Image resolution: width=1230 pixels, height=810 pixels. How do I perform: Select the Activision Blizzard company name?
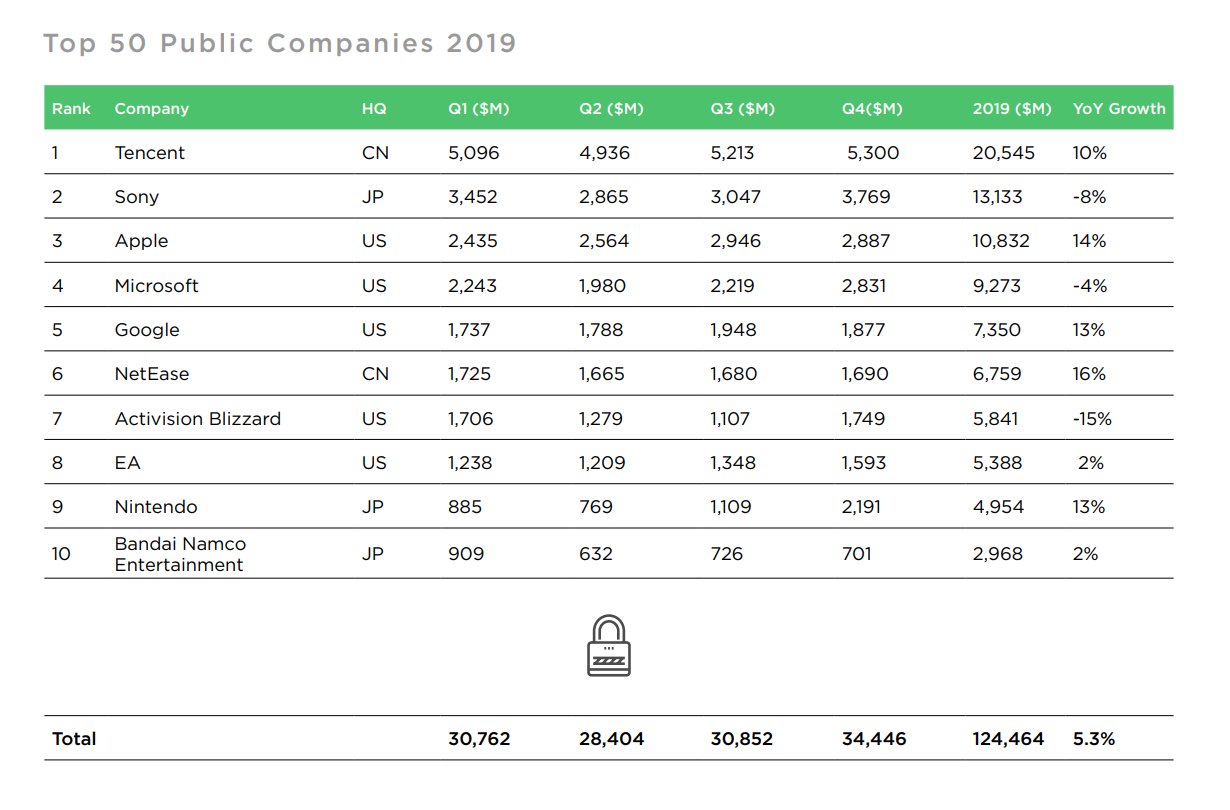(198, 418)
